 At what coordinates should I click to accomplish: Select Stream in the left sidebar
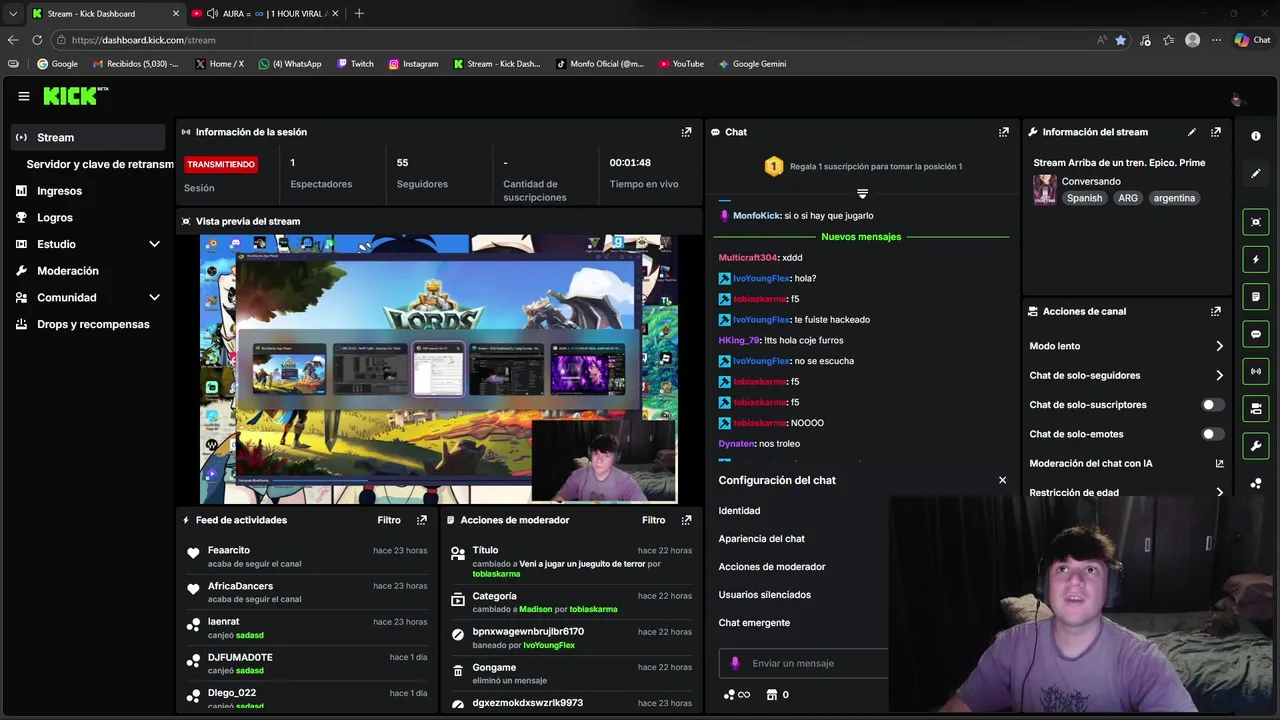(x=88, y=137)
